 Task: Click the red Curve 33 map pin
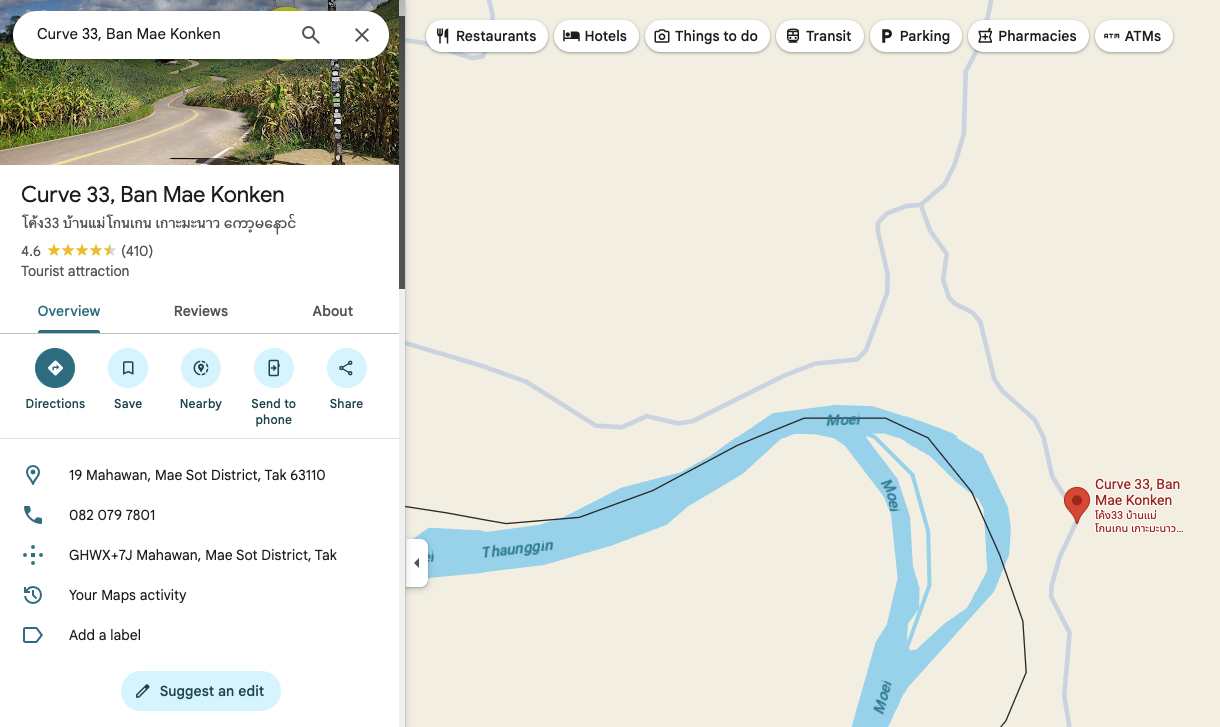click(x=1077, y=505)
